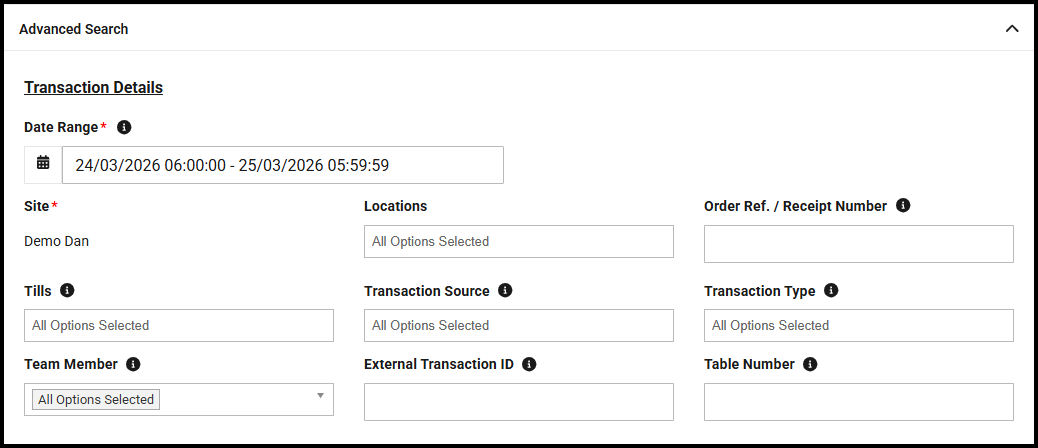This screenshot has height=448, width=1038.
Task: Open the Transaction Source dropdown
Action: (x=518, y=325)
